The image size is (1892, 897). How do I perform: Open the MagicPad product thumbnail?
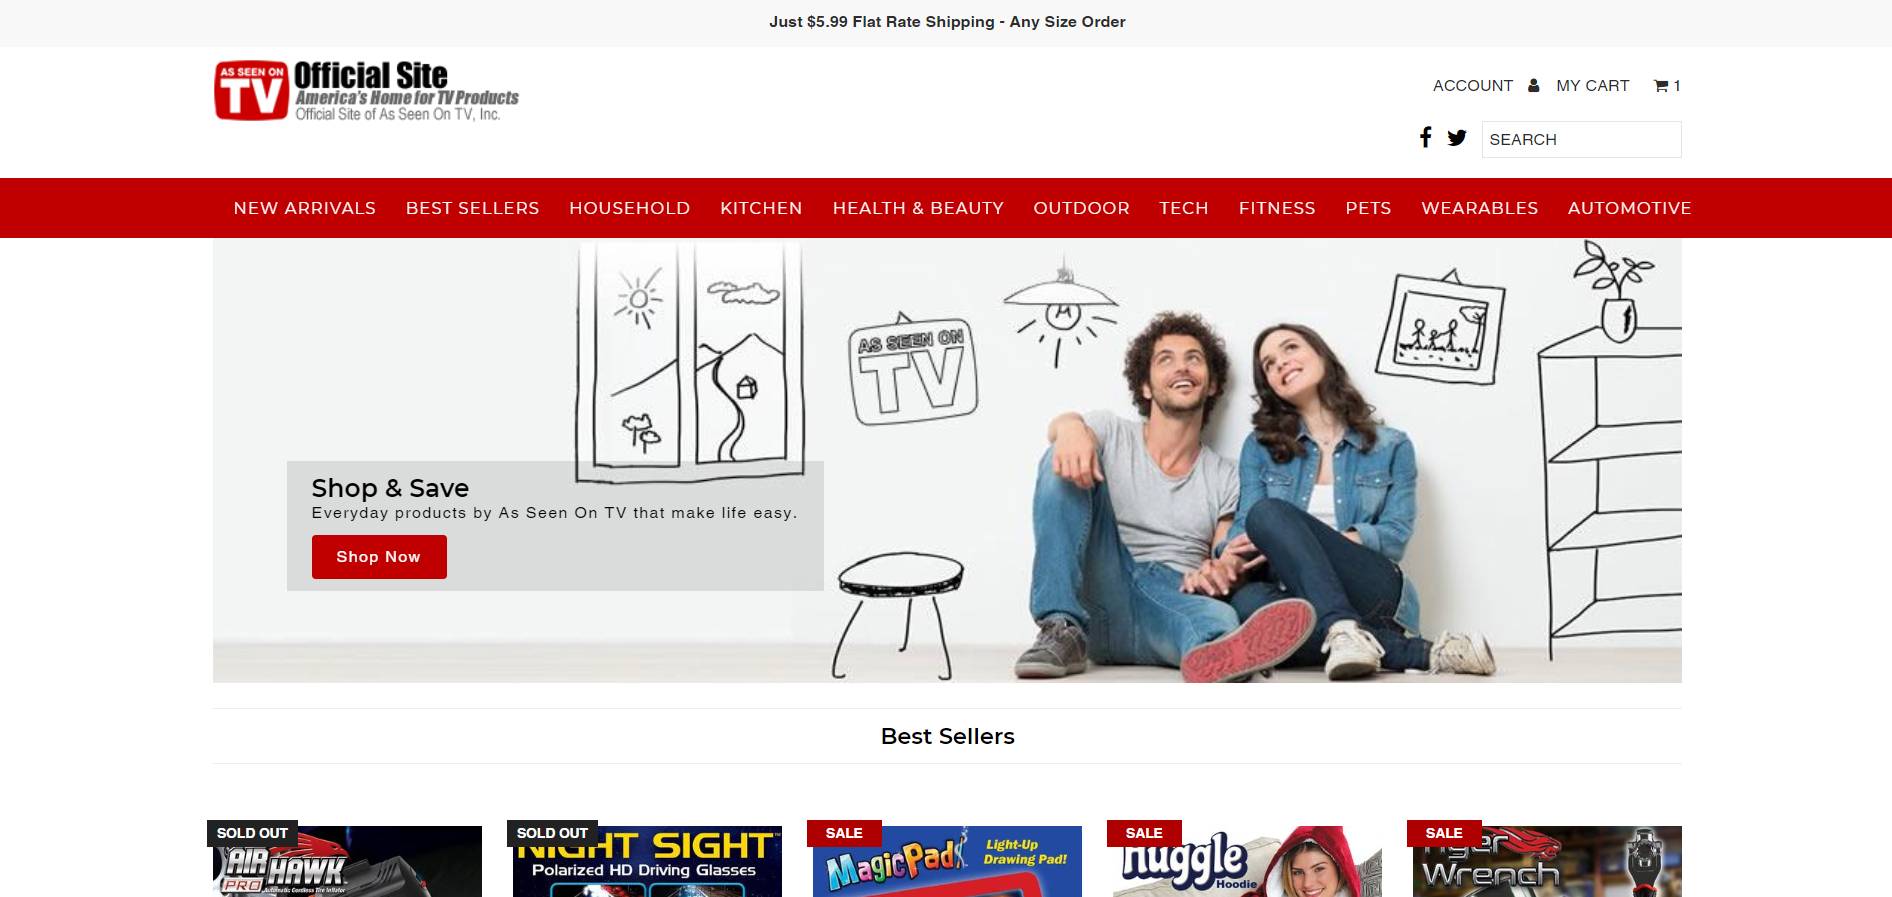click(947, 861)
